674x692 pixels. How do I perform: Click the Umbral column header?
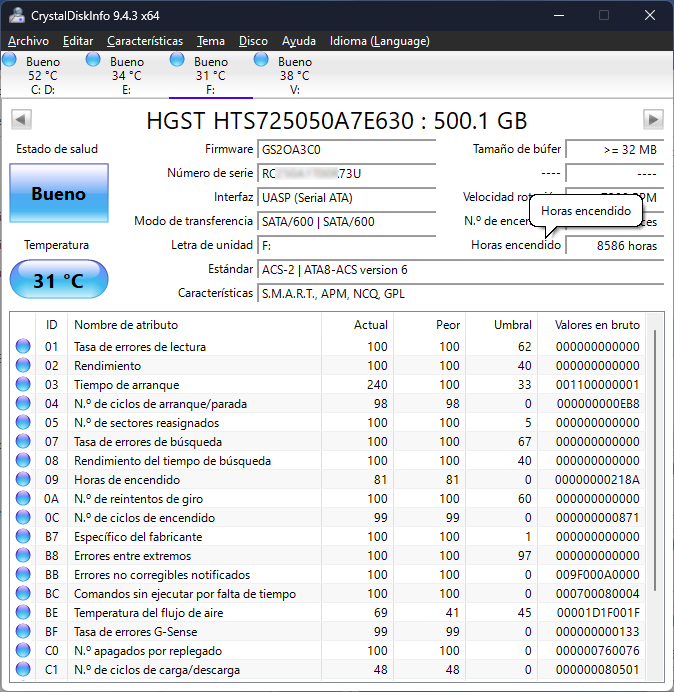(x=501, y=325)
